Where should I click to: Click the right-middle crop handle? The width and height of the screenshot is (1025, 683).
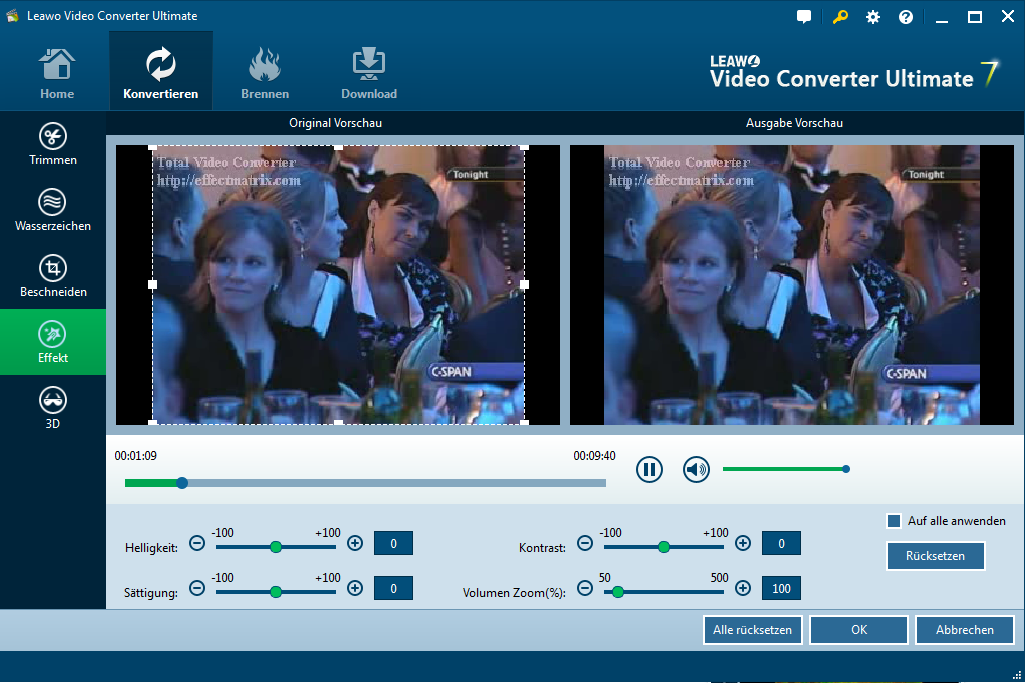(524, 284)
